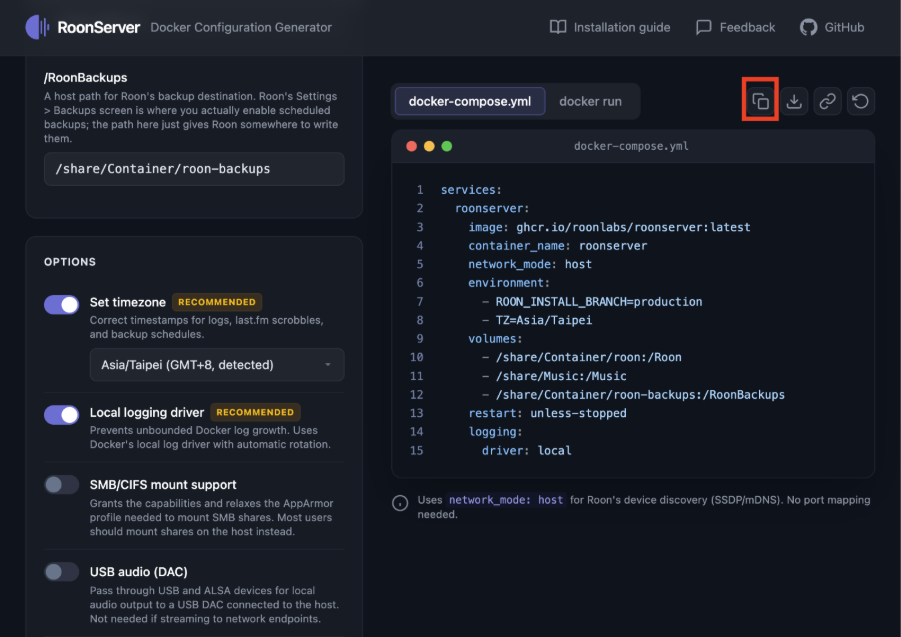
Task: Click the GitHub octocat icon
Action: pyautogui.click(x=808, y=27)
